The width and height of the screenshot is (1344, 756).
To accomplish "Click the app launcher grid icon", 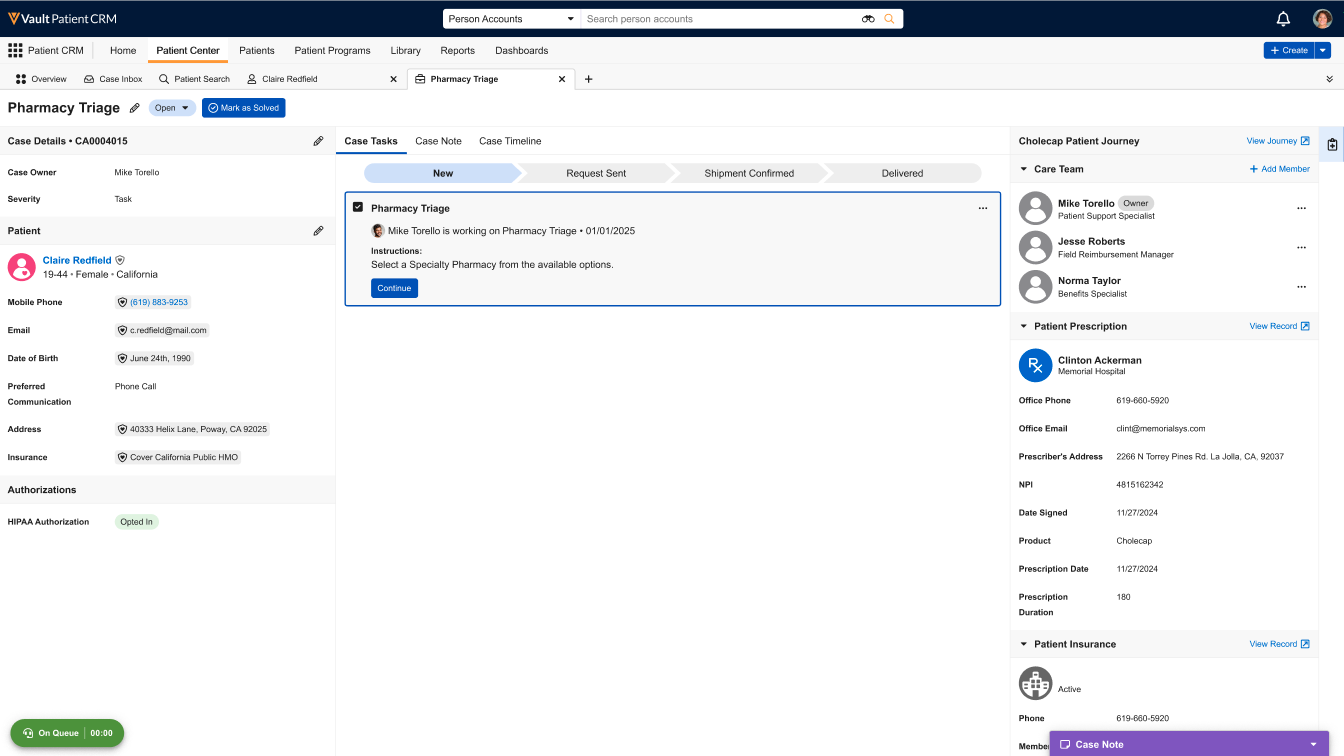I will click(15, 50).
